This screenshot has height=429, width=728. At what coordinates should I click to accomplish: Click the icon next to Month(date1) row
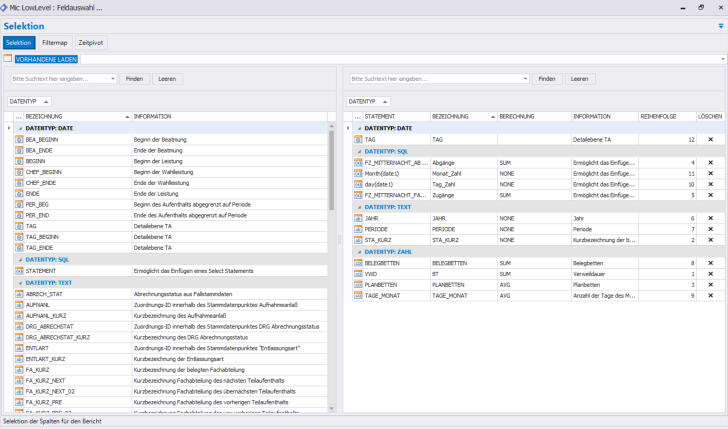pos(357,173)
